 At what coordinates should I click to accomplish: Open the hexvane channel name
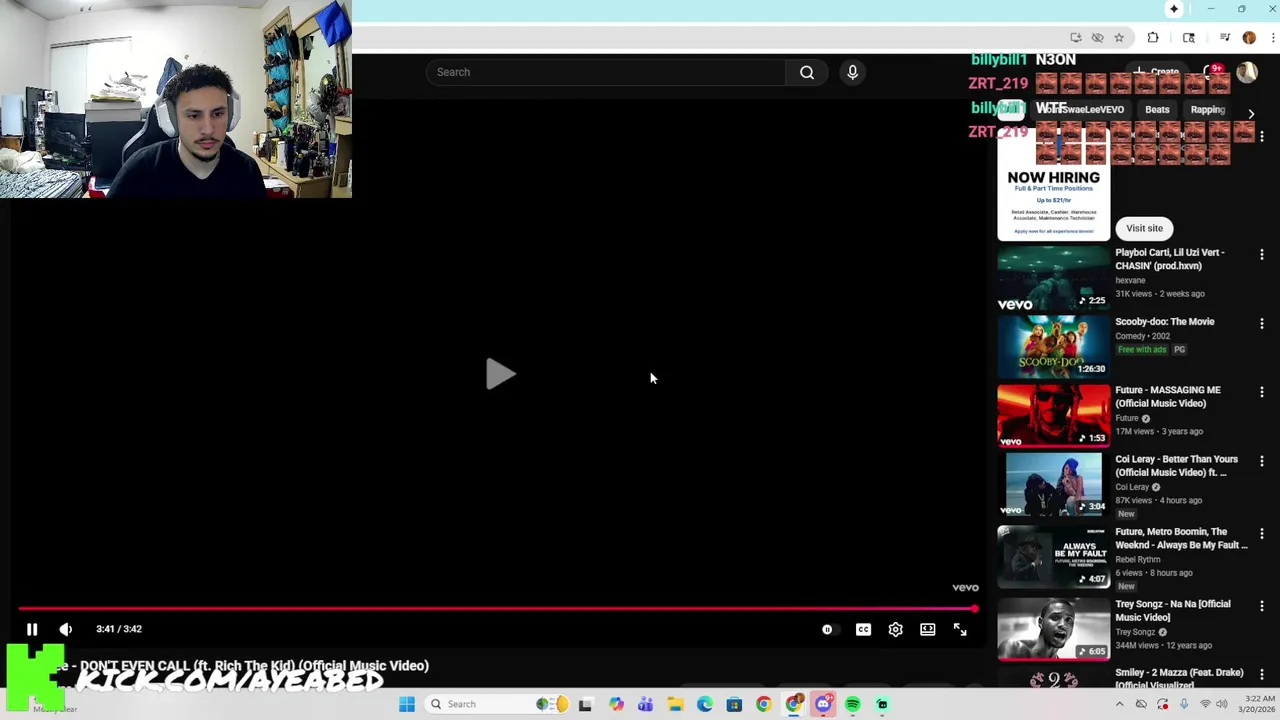pos(1130,281)
